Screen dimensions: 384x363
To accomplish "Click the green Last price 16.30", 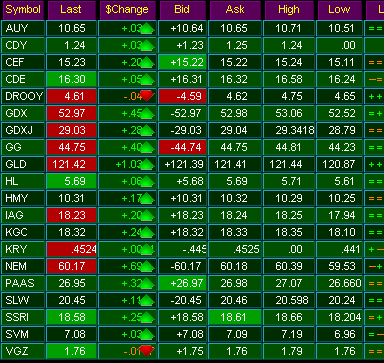I will (x=71, y=79).
